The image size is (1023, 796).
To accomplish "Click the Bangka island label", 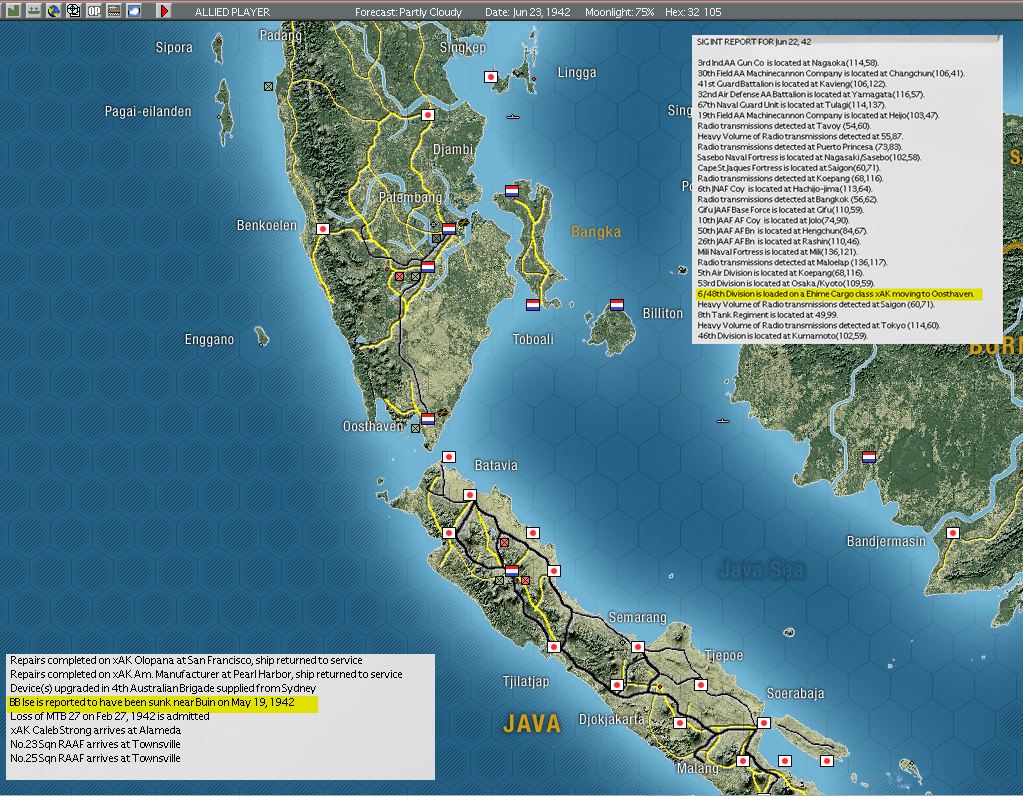I will (596, 232).
